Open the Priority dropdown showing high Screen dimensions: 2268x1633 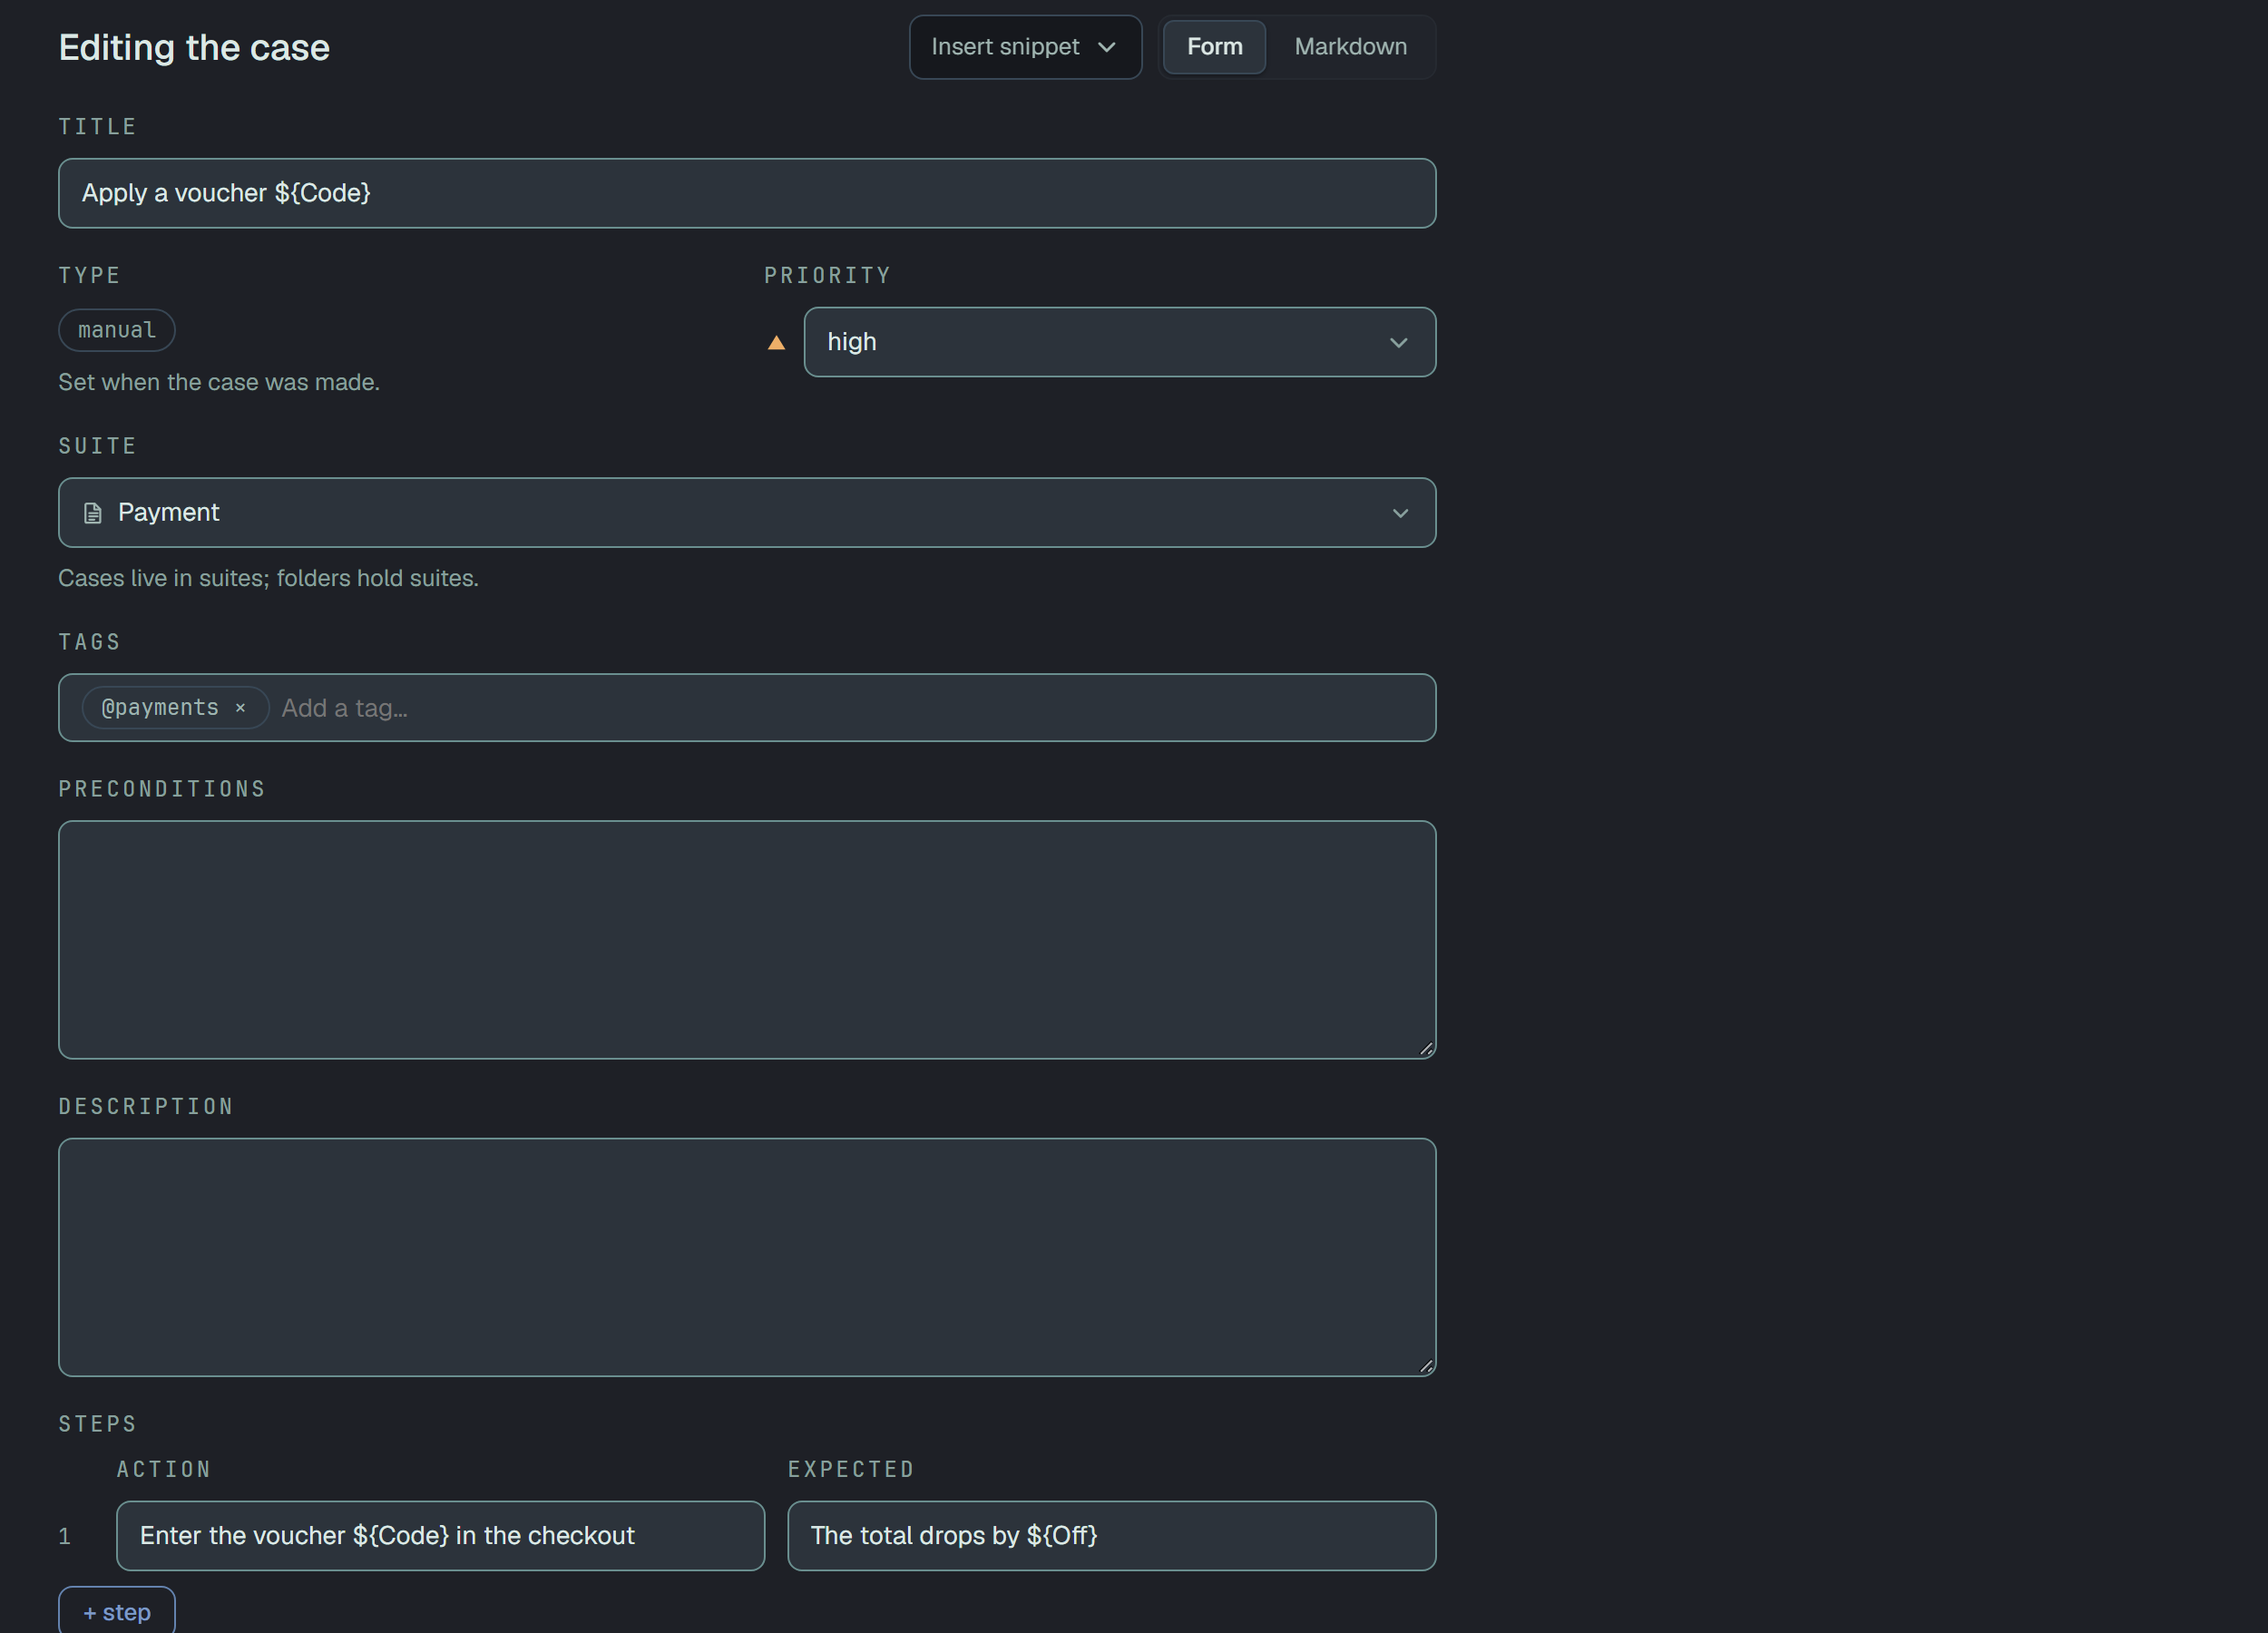pyautogui.click(x=1119, y=342)
